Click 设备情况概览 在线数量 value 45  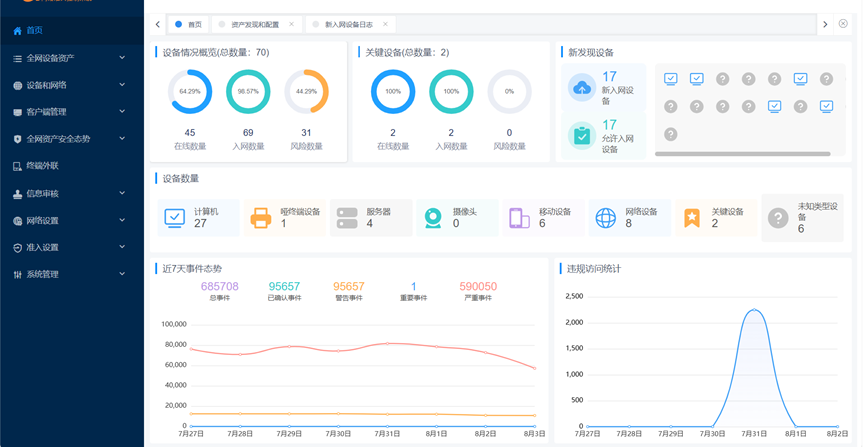pos(190,133)
